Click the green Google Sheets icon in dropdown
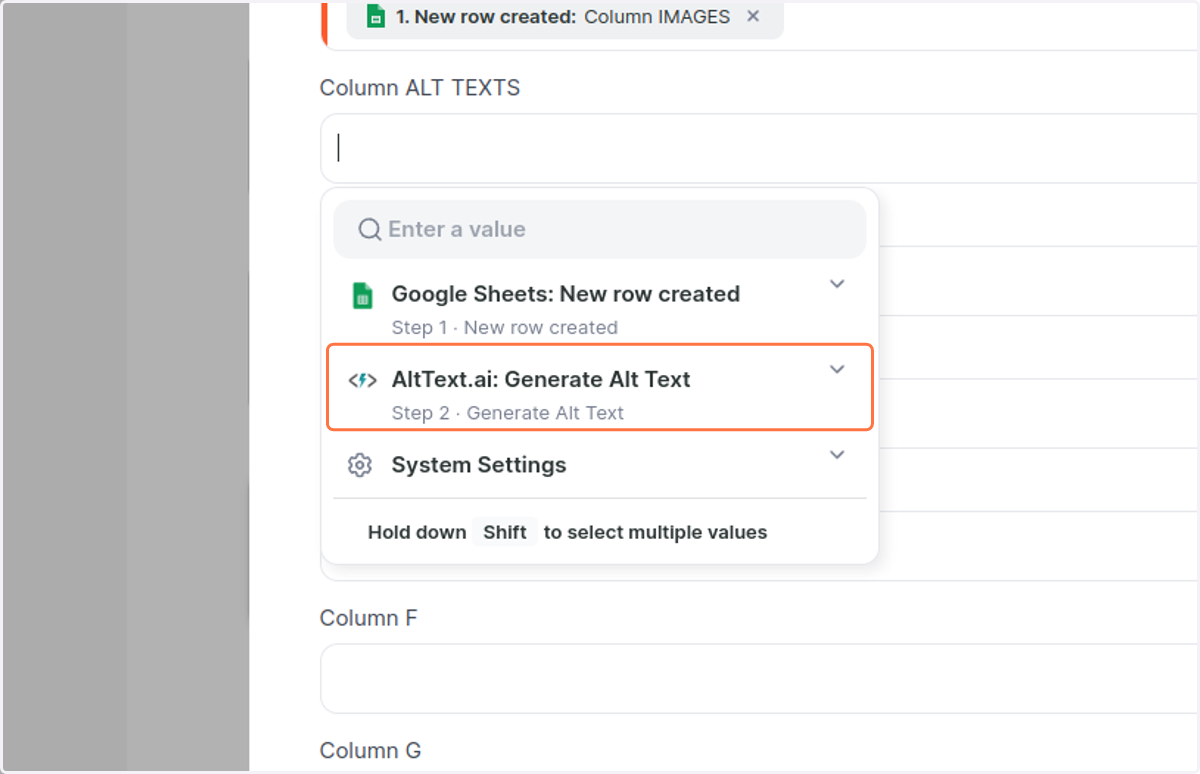This screenshot has width=1200, height=774. pos(362,296)
